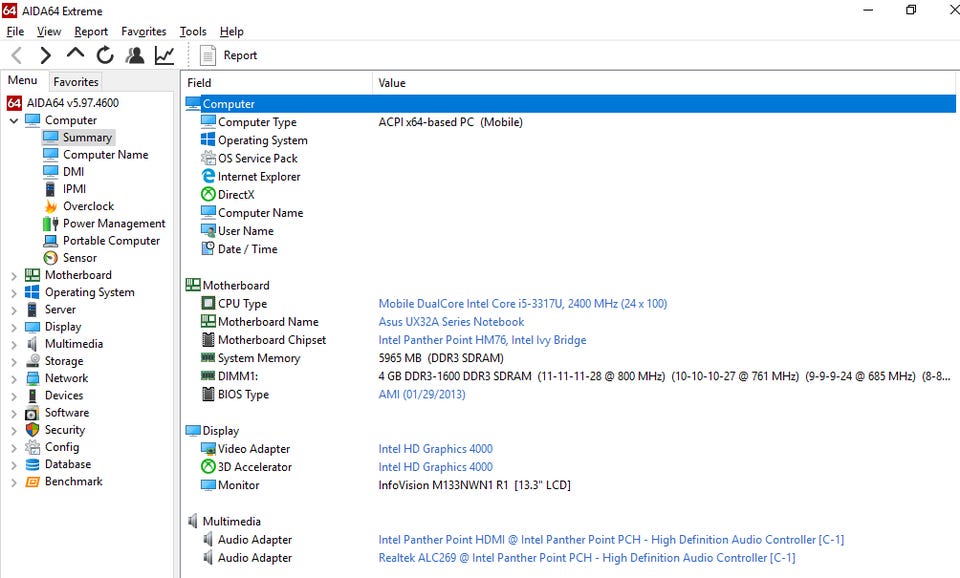Image resolution: width=960 pixels, height=578 pixels.
Task: Collapse the Computer tree node
Action: 14,121
